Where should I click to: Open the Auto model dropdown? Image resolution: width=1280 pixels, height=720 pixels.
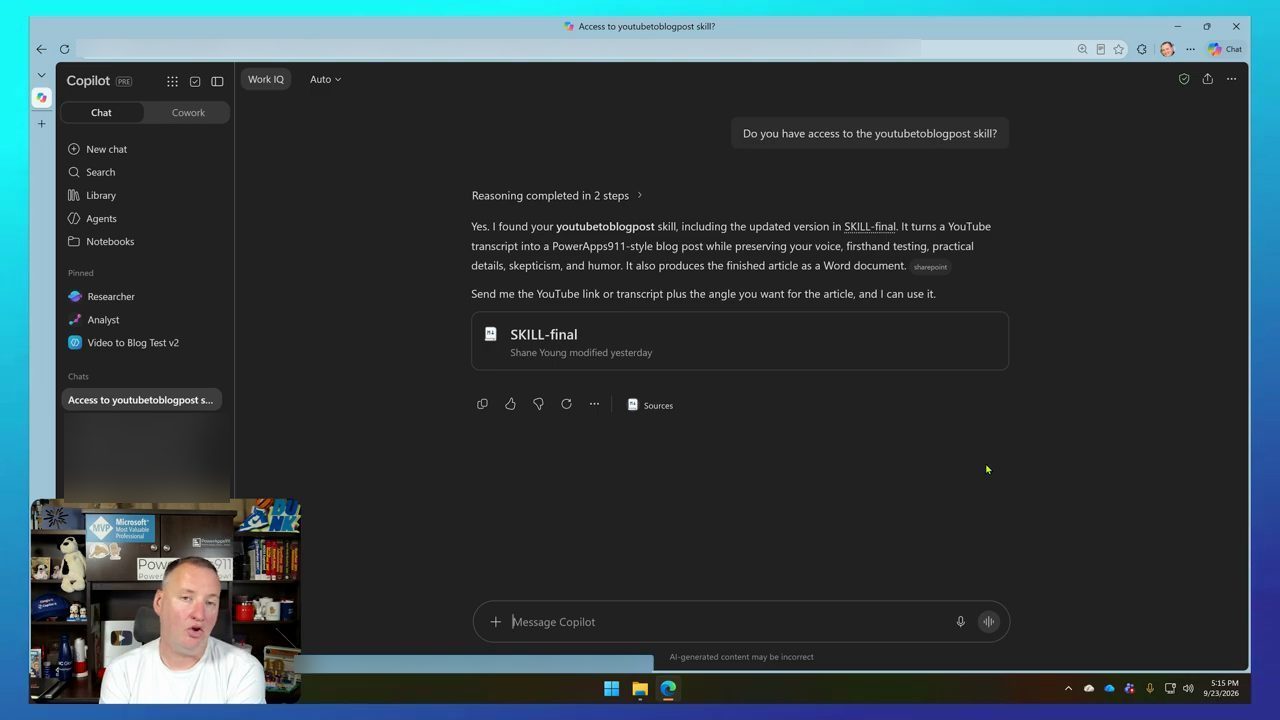point(325,79)
